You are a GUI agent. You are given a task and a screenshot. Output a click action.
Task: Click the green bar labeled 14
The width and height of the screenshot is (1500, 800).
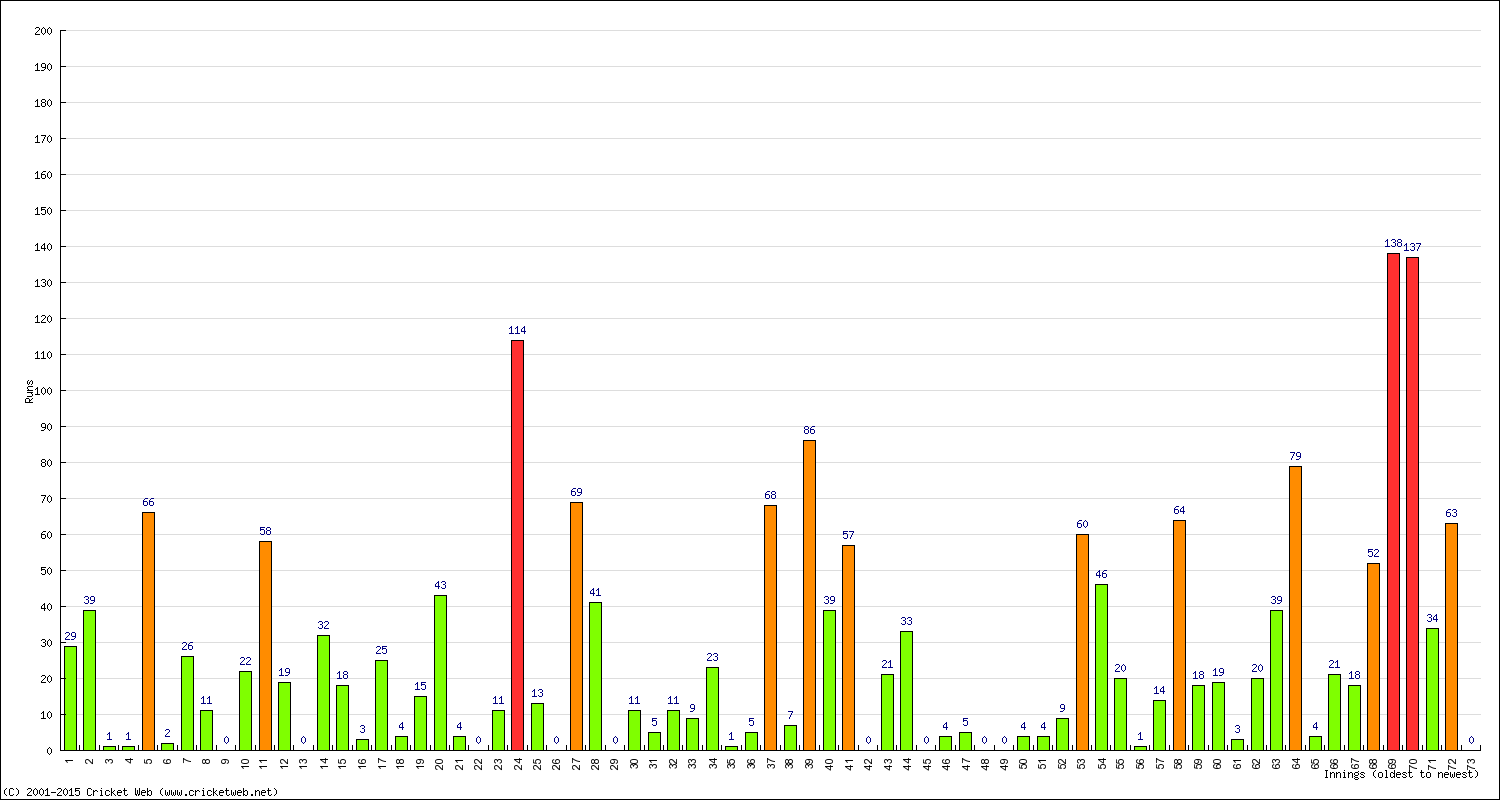[1159, 725]
